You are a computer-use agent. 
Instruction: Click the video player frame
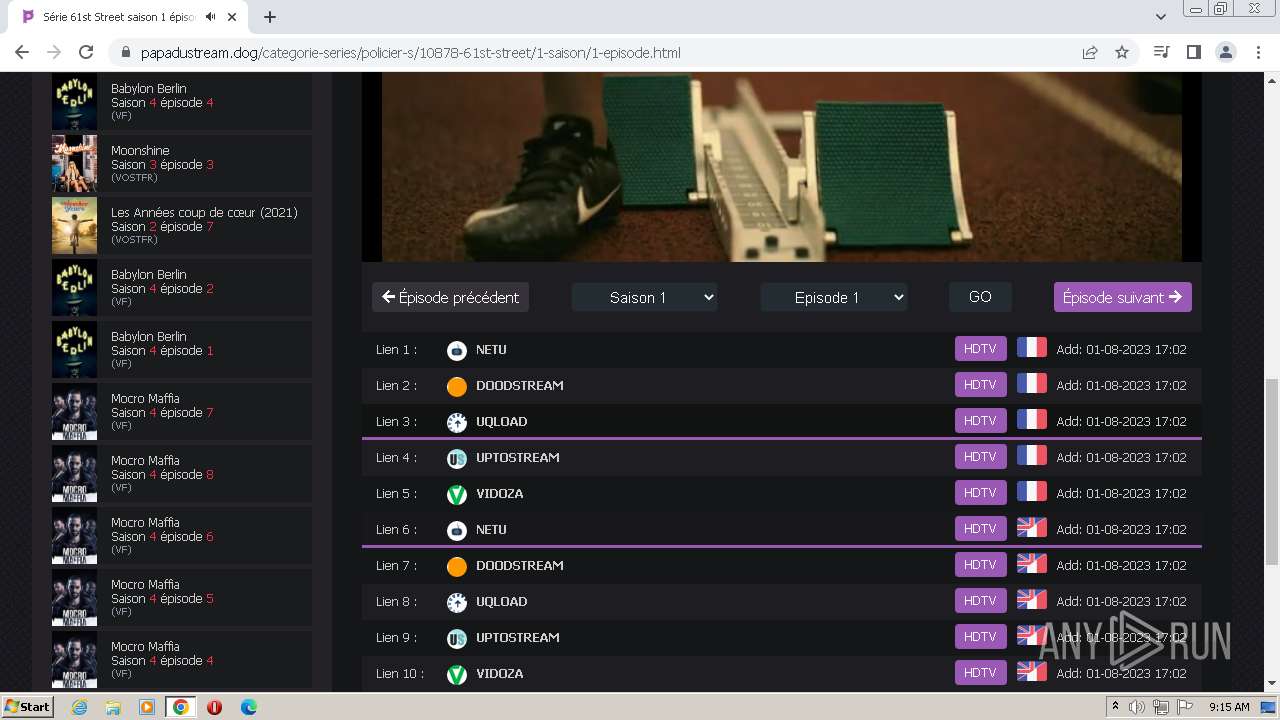tap(782, 167)
